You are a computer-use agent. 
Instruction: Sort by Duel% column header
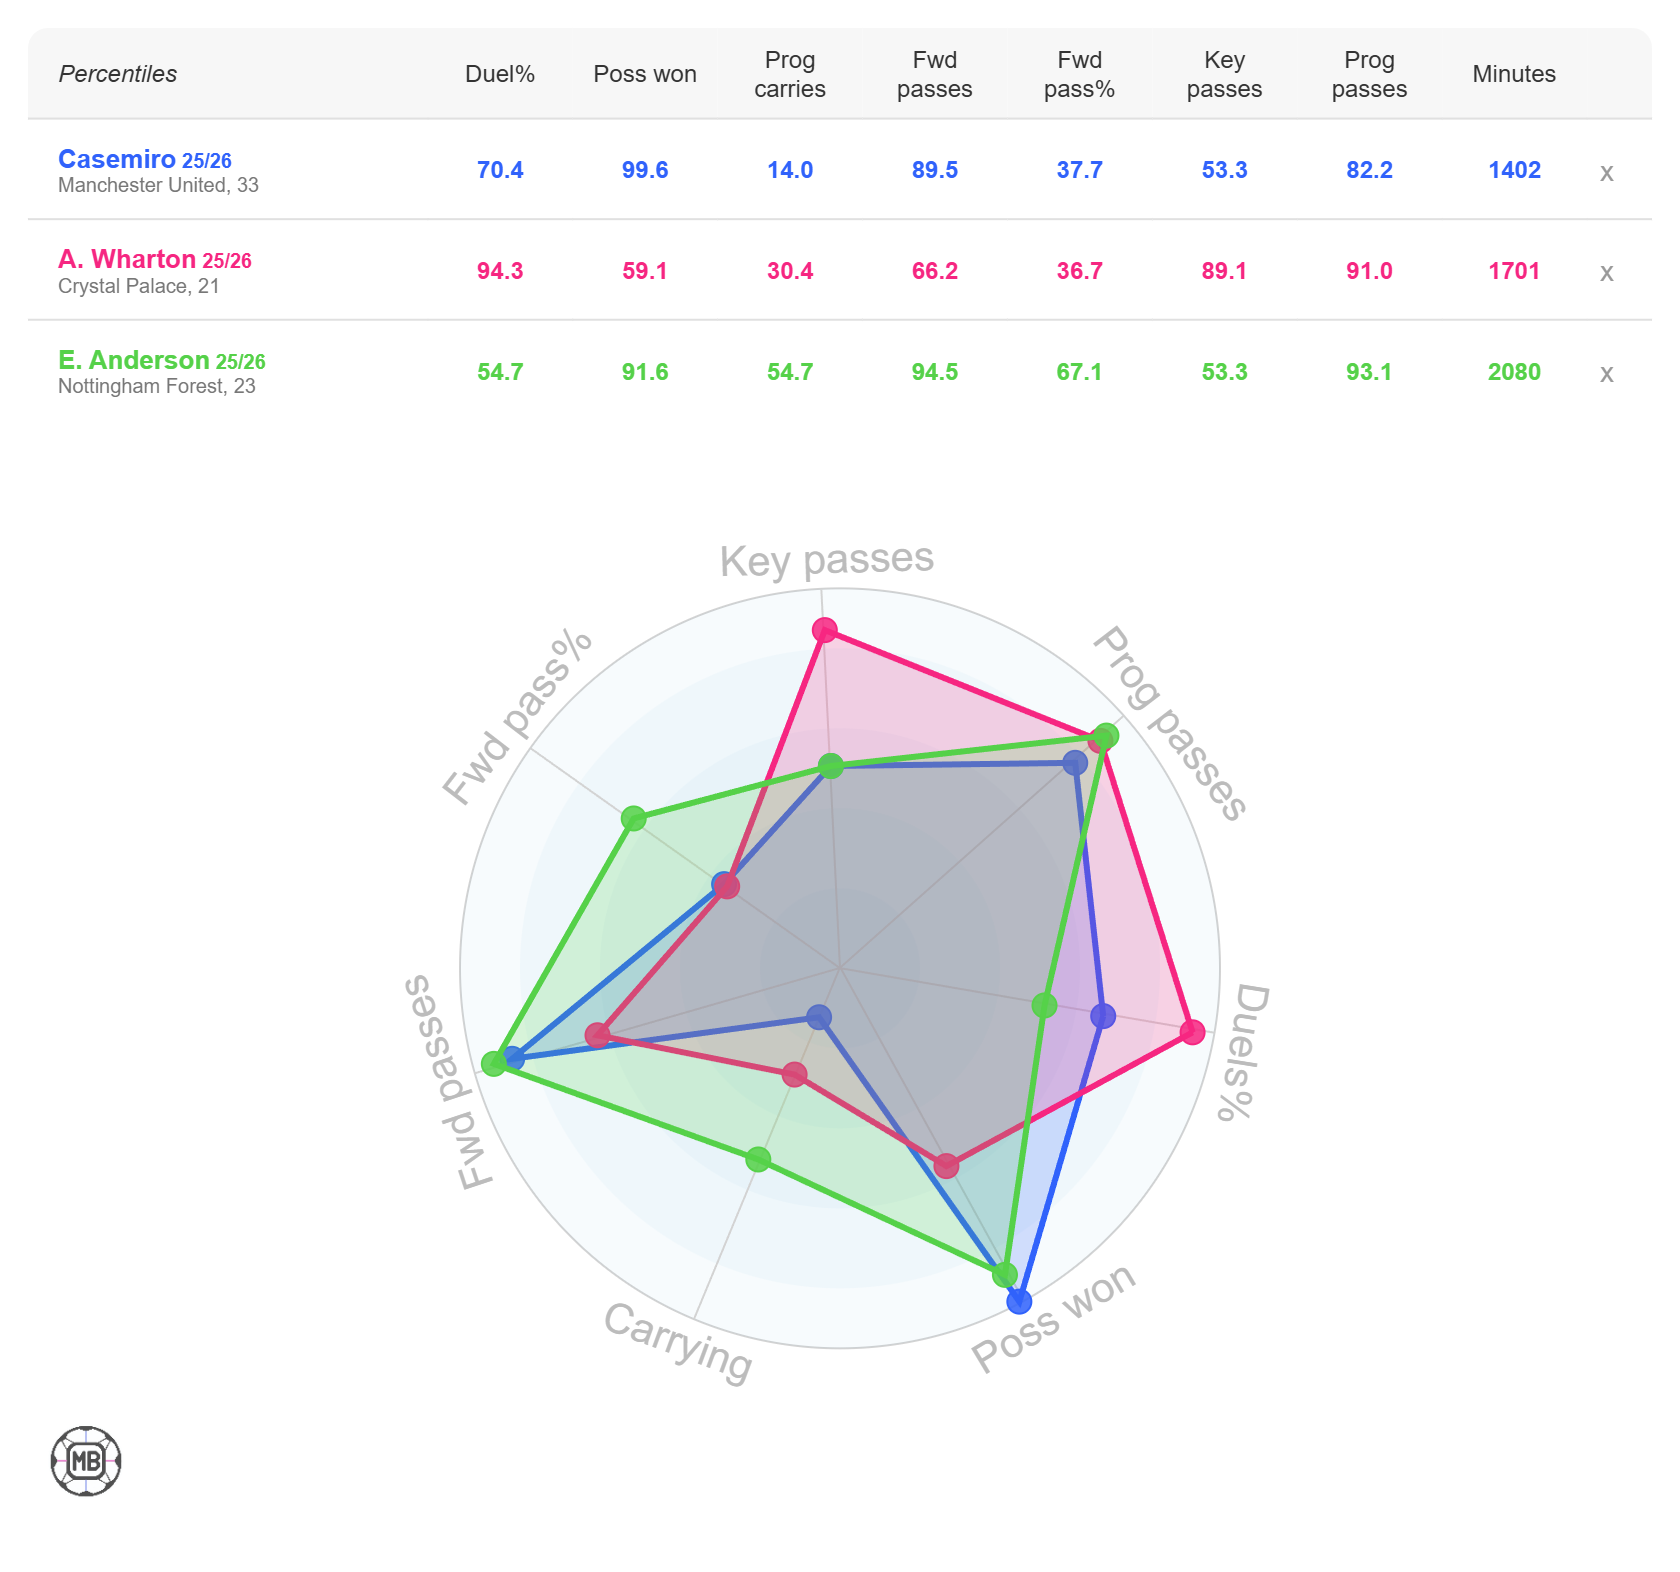click(500, 74)
